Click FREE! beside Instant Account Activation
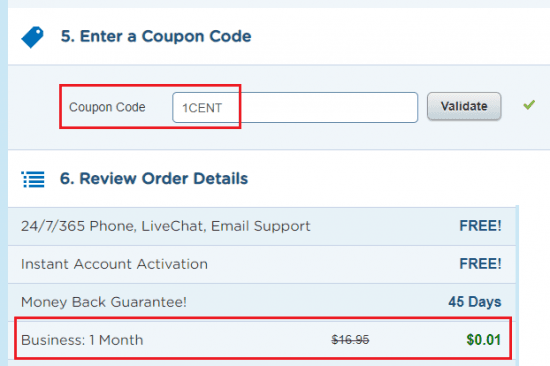Screen dimensions: 550x366 (x=480, y=264)
